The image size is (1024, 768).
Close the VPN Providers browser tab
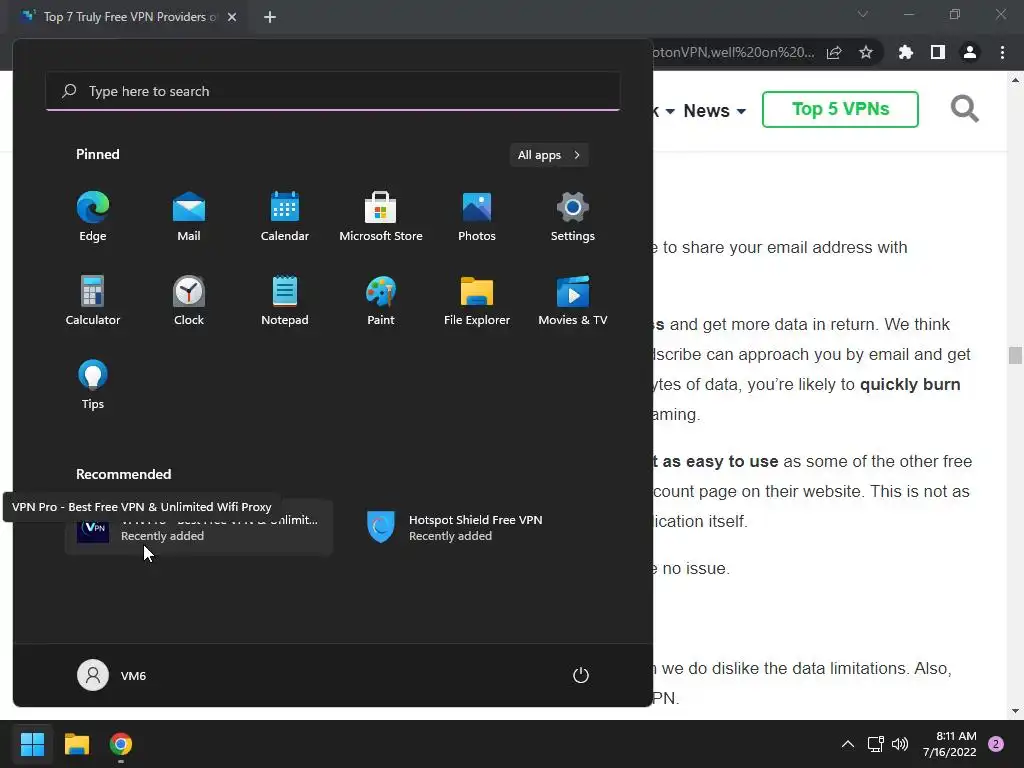tap(232, 17)
